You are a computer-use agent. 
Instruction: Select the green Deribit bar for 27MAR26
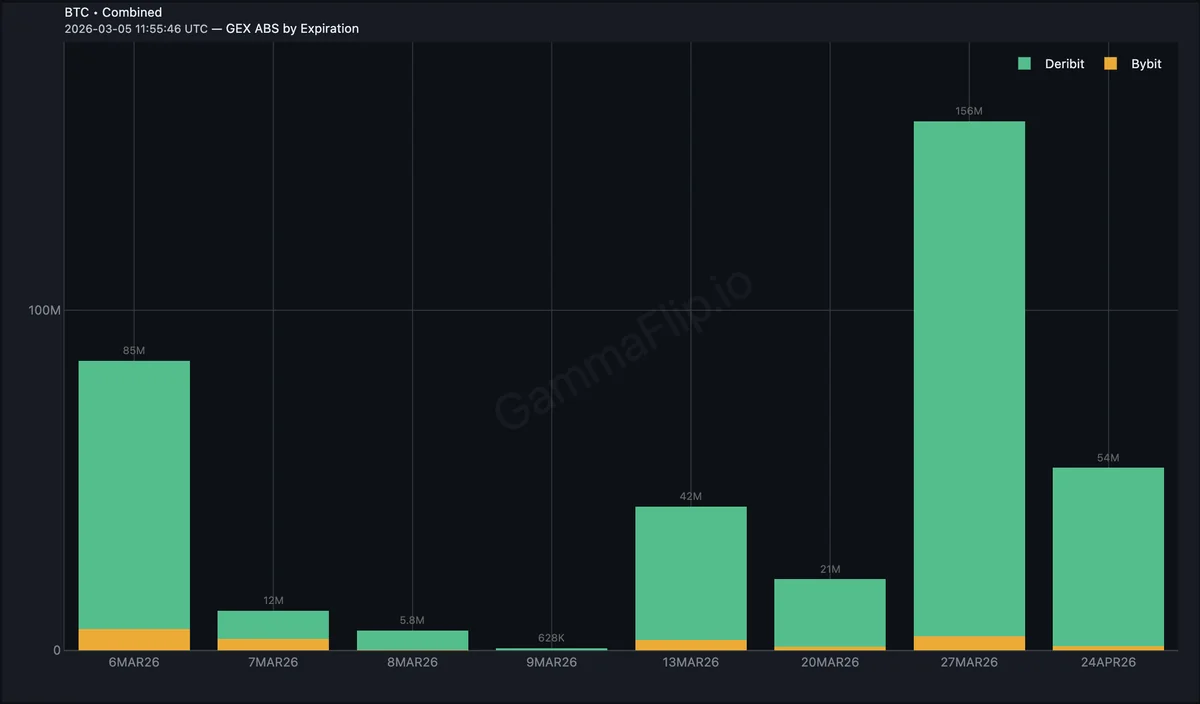point(969,378)
